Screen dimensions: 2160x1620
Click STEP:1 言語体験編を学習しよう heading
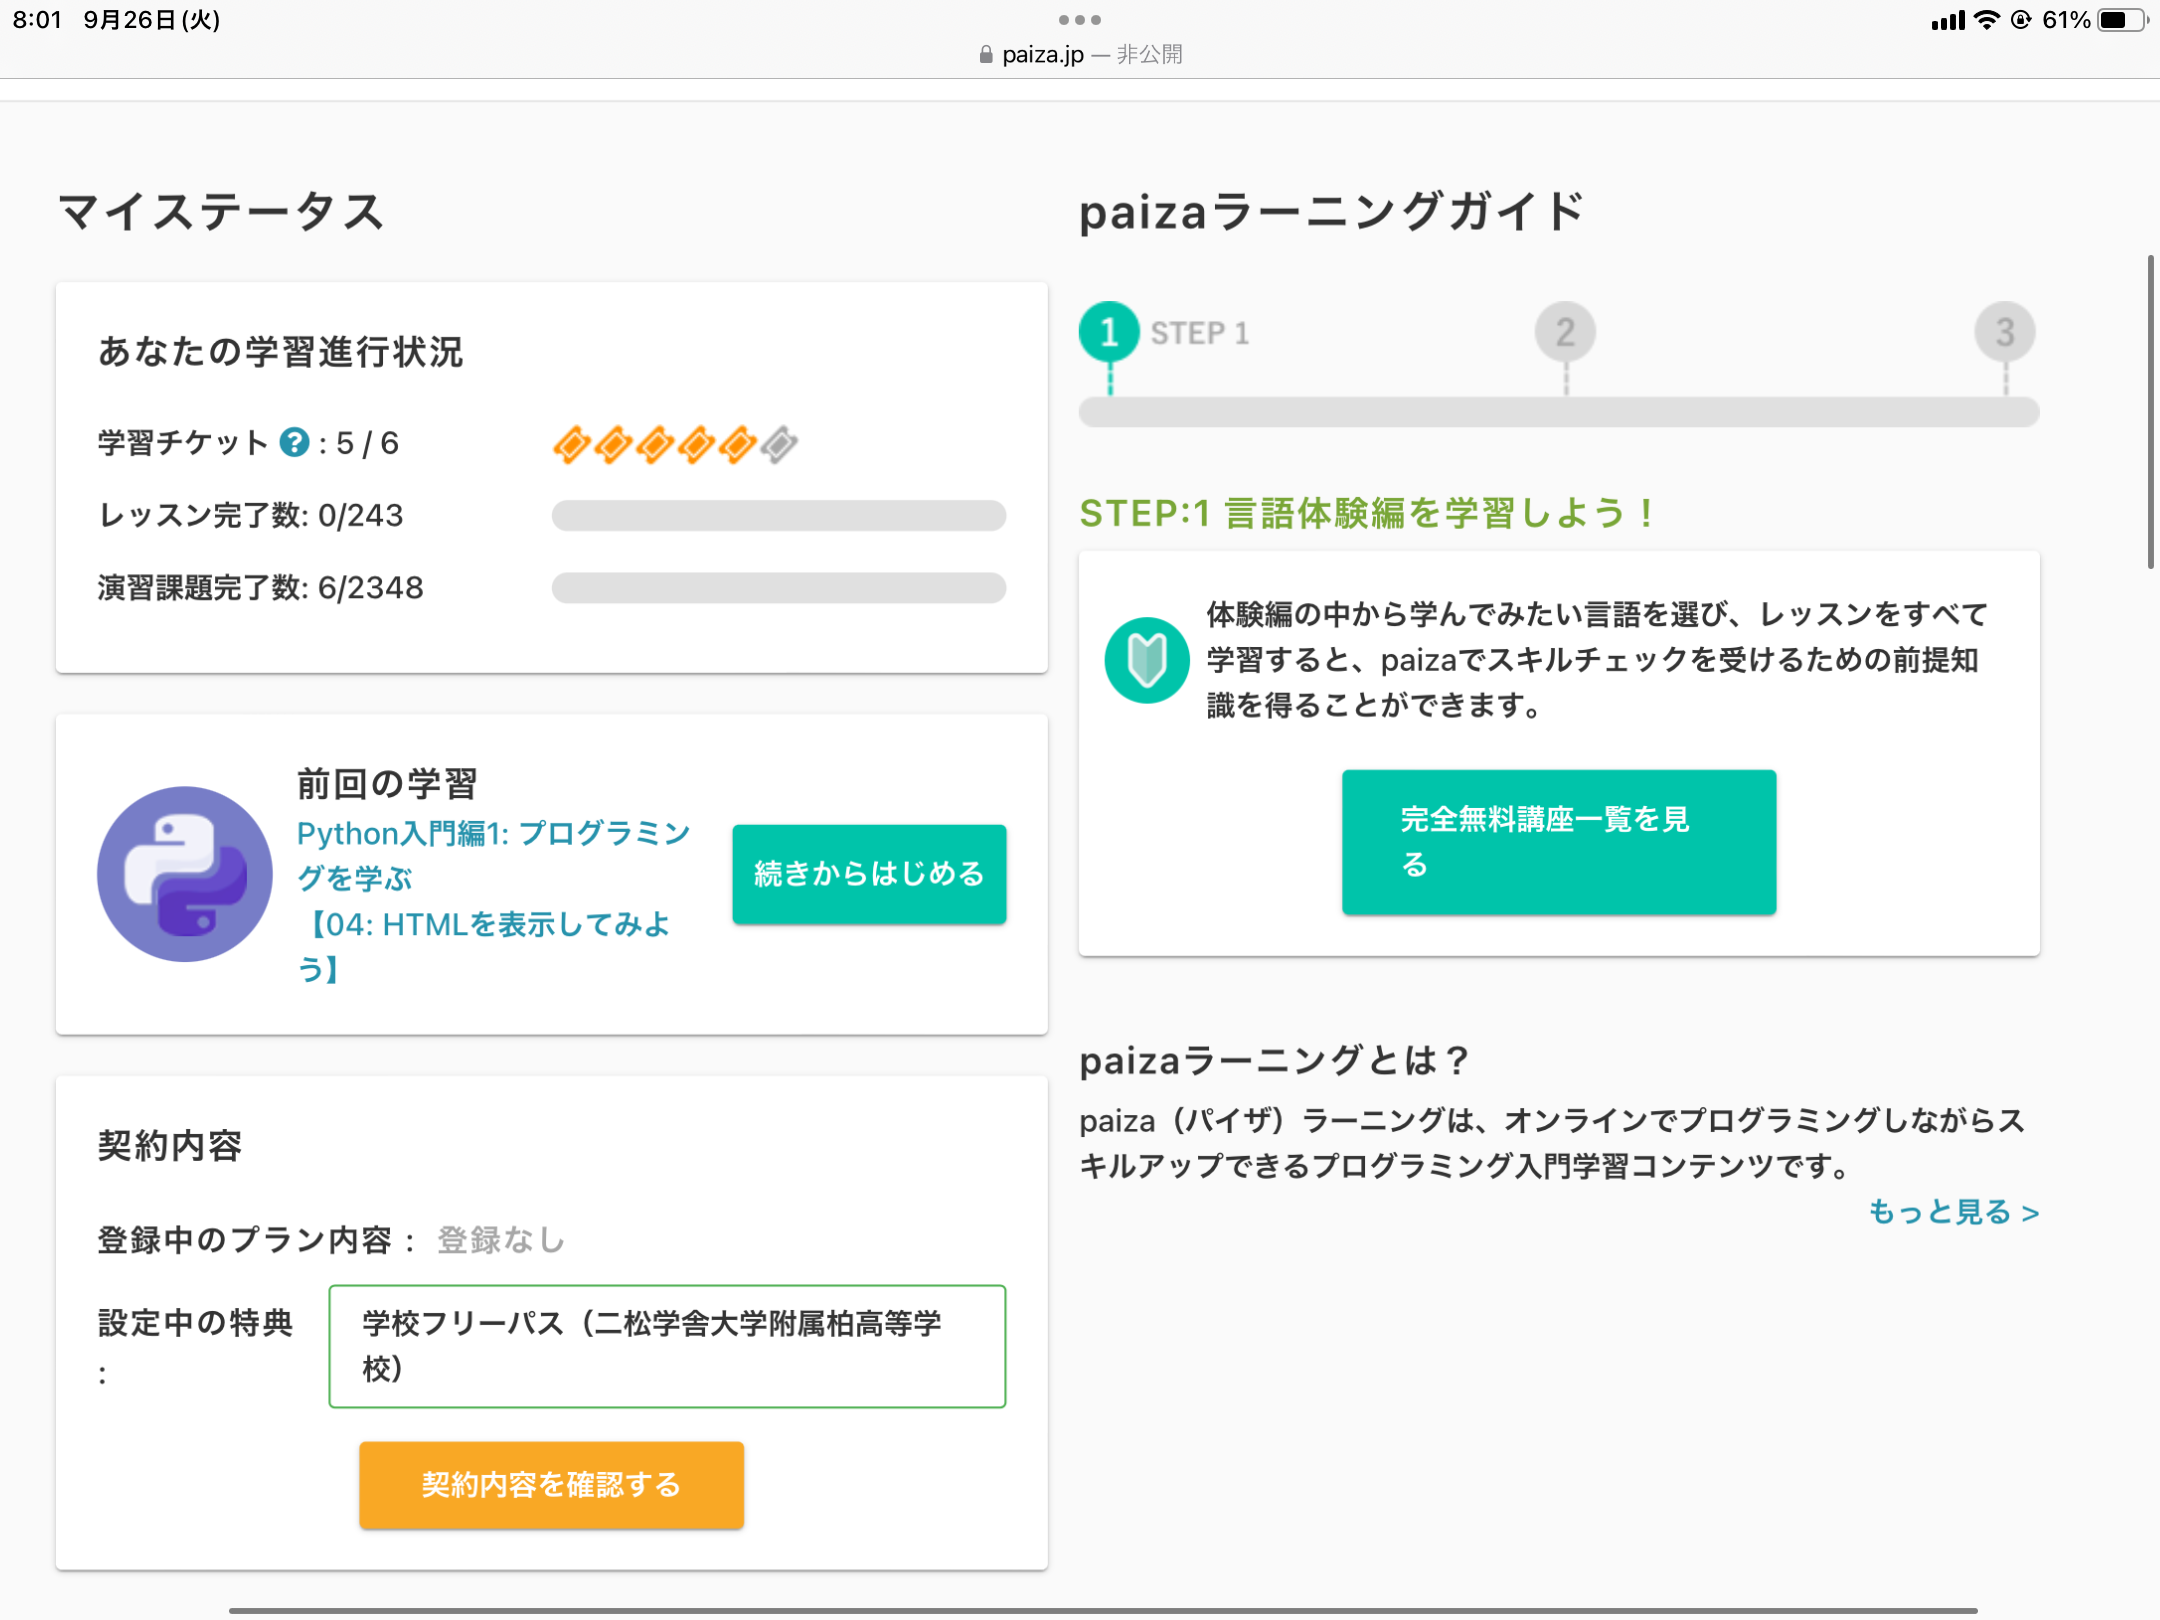coord(1366,513)
